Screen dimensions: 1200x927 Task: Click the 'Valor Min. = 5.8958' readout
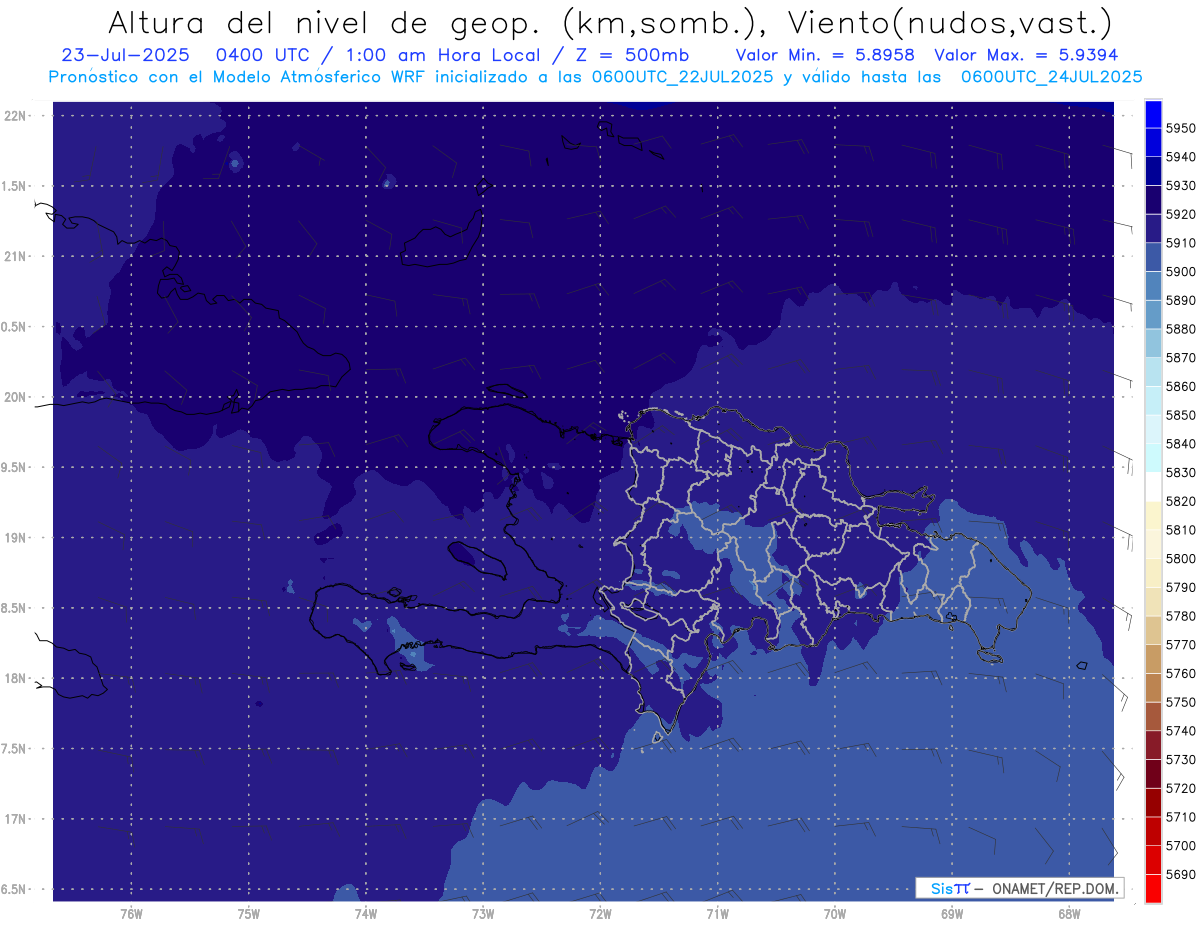[825, 56]
